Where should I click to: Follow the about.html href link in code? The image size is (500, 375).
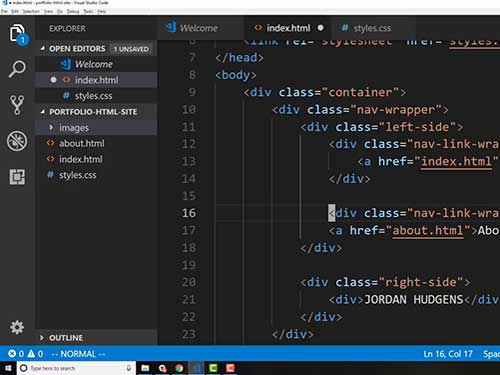point(428,231)
